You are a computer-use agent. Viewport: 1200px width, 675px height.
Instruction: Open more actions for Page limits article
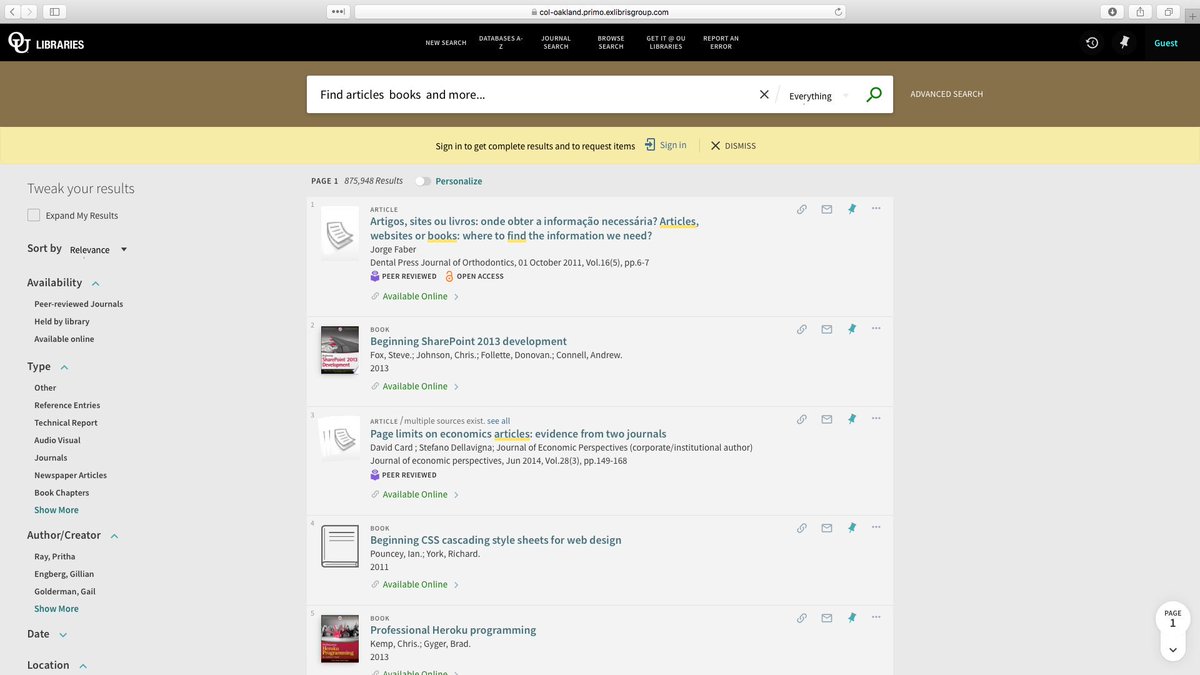click(876, 418)
